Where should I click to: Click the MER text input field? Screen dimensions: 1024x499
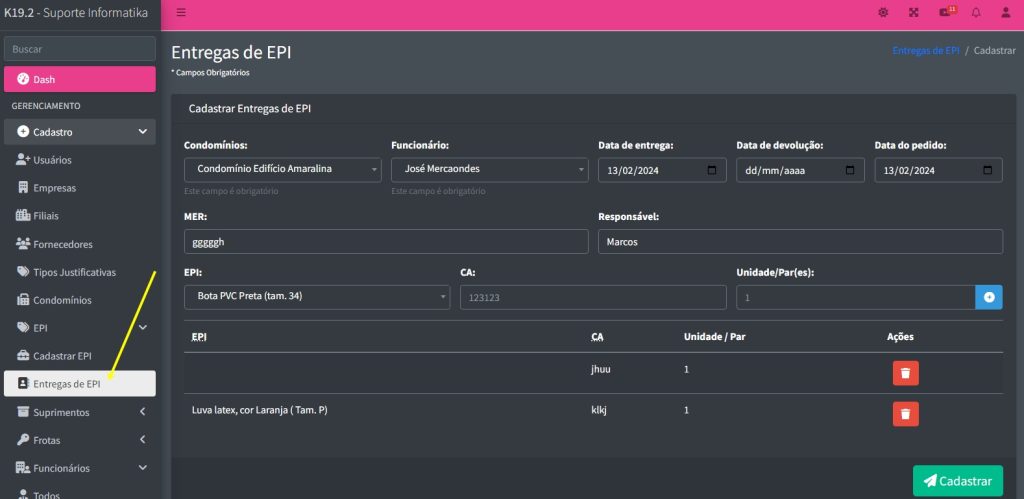point(386,242)
